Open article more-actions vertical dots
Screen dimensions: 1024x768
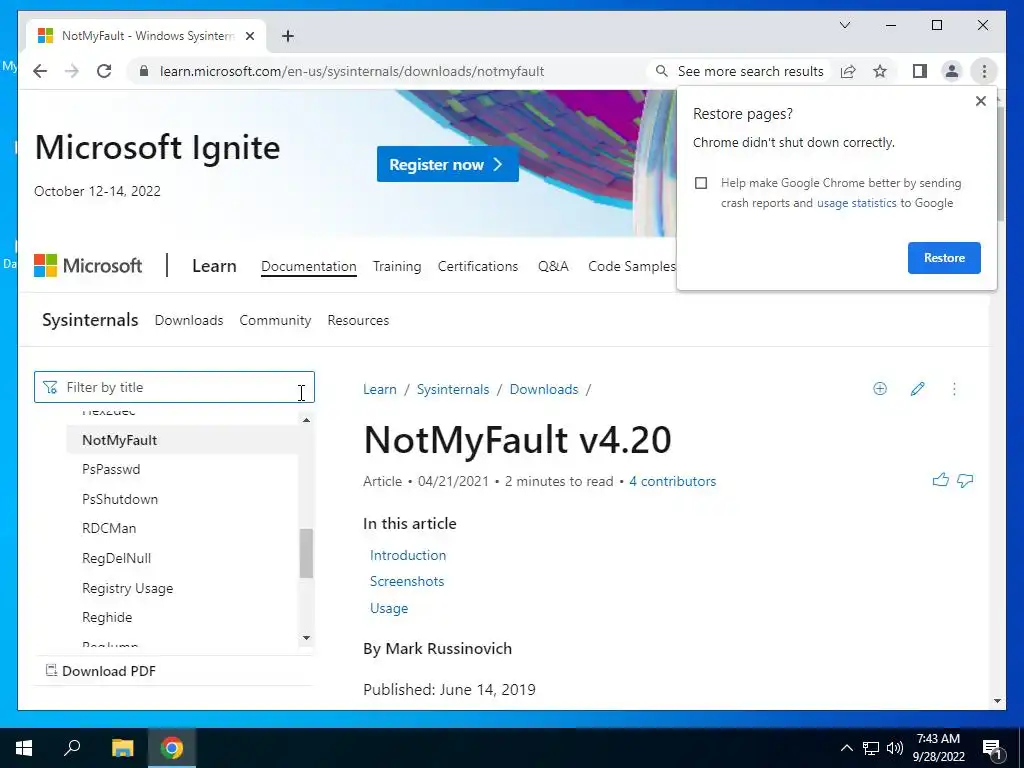point(954,389)
